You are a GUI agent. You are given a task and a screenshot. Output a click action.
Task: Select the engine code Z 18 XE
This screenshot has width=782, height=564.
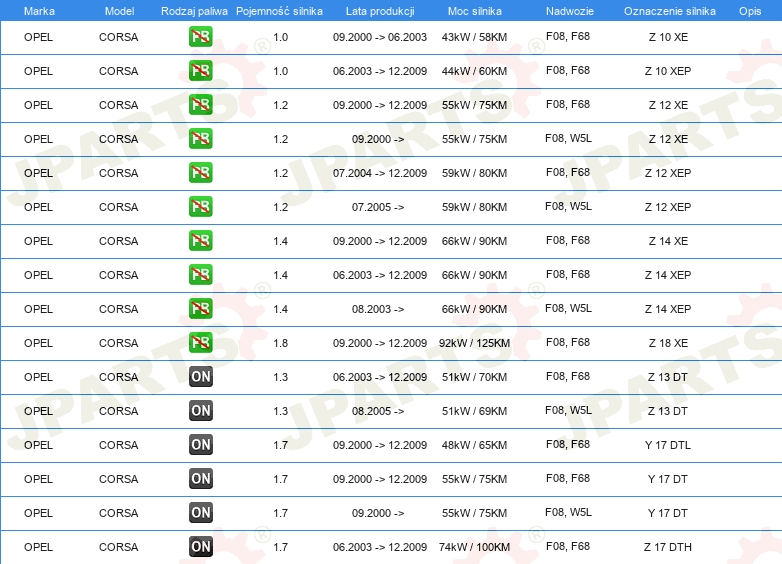(668, 343)
